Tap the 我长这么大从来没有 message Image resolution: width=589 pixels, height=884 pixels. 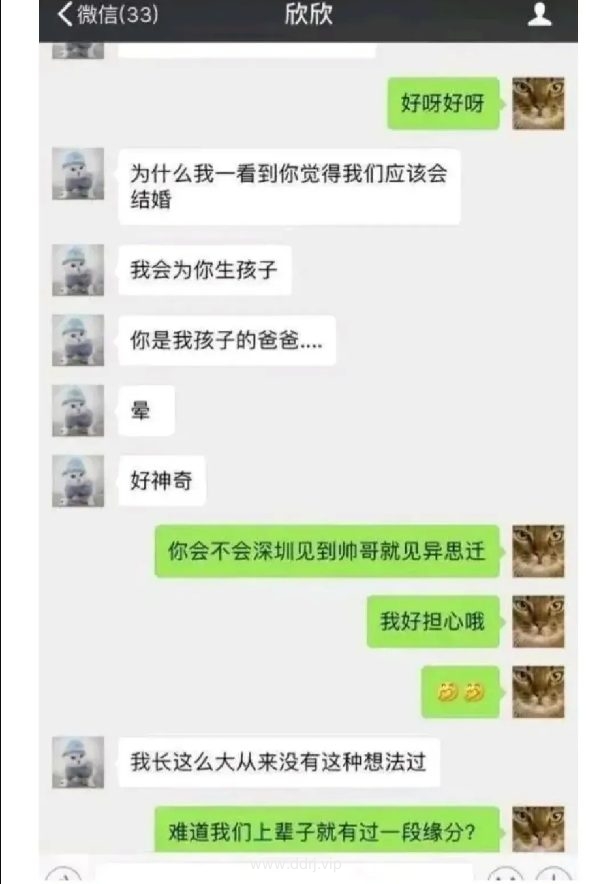[279, 762]
